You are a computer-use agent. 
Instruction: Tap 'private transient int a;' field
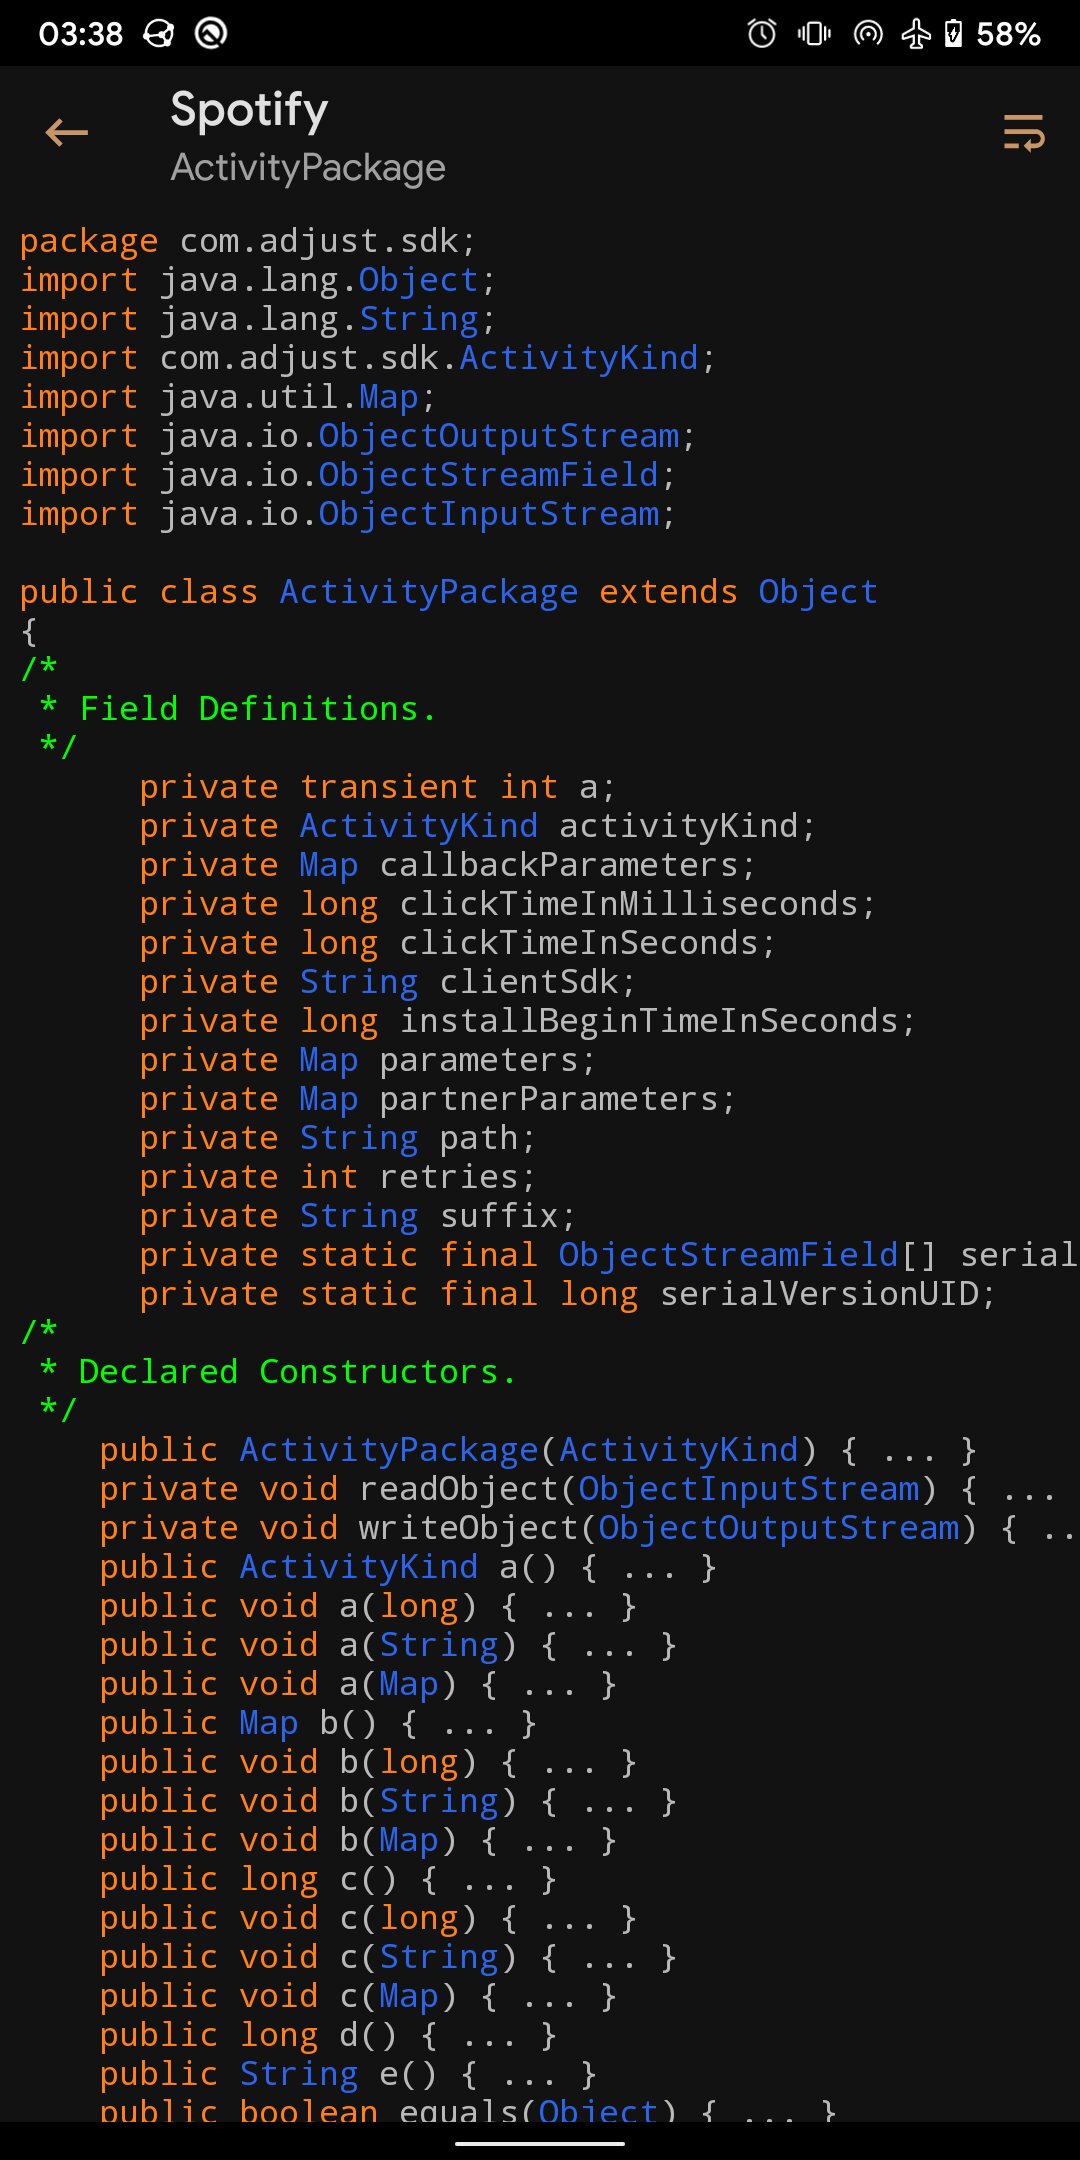coord(377,787)
